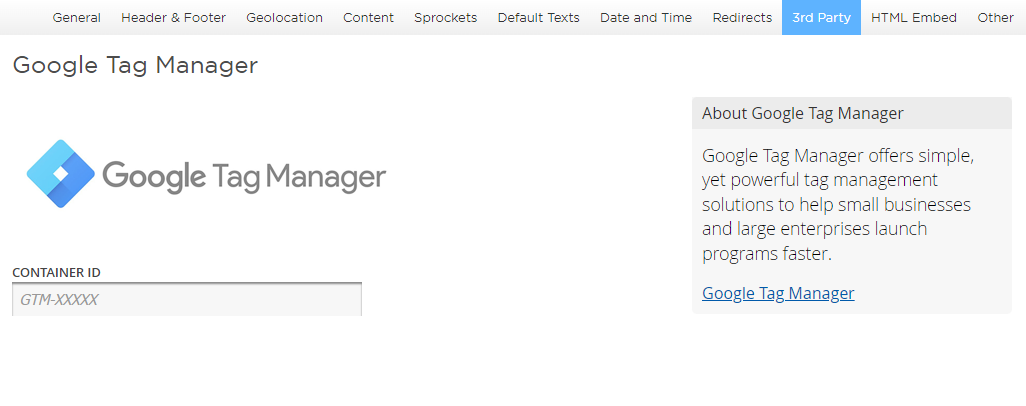Select the Content tab
1026x406 pixels.
coord(368,18)
